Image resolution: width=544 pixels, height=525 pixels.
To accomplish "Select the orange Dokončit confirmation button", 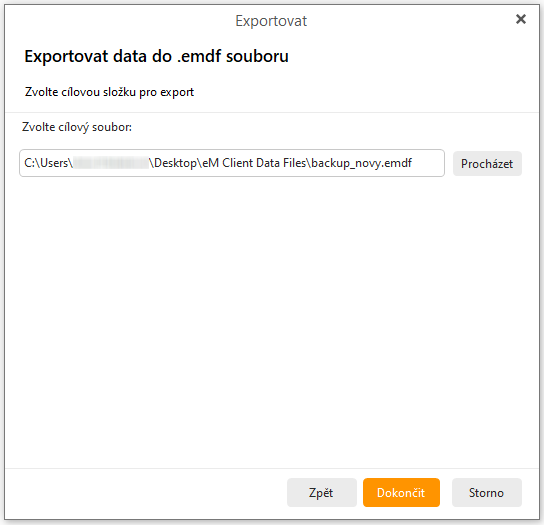I will (x=401, y=492).
